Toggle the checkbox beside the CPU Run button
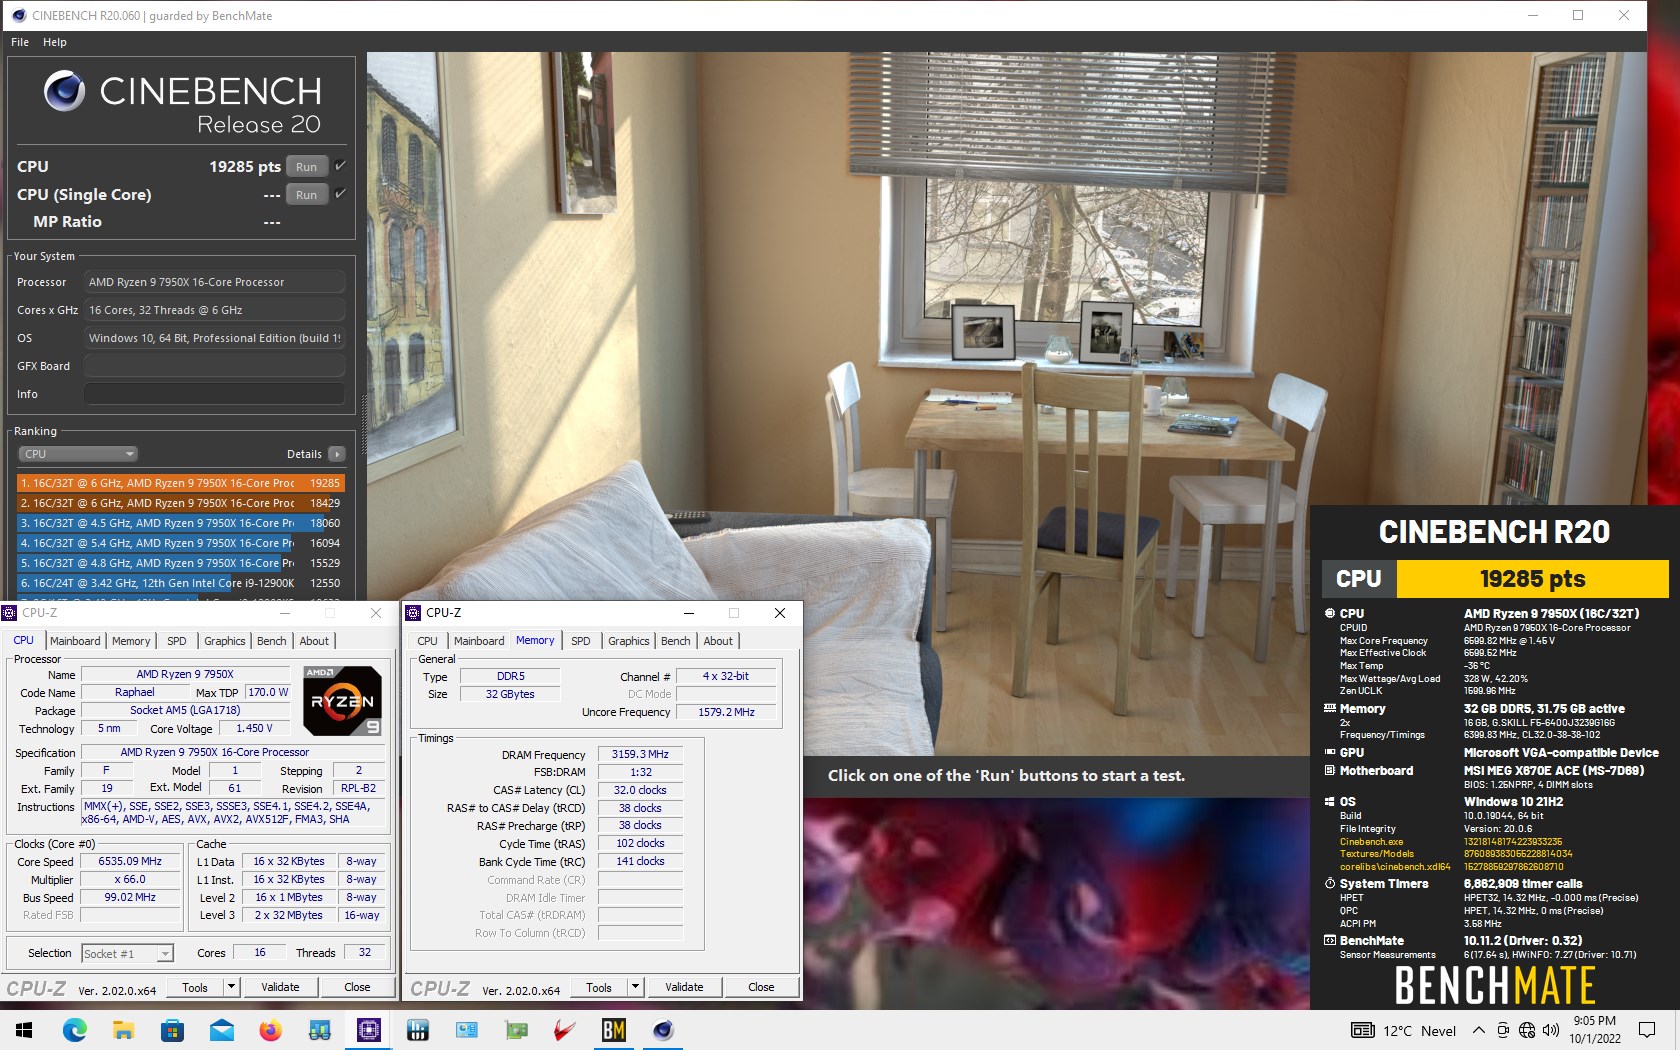This screenshot has width=1680, height=1050. (340, 166)
